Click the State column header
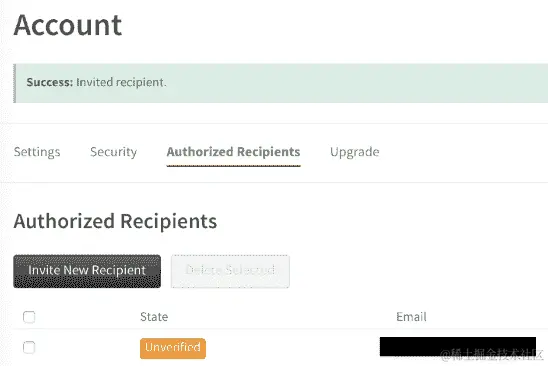Screen dimensions: 548x366 tap(154, 317)
